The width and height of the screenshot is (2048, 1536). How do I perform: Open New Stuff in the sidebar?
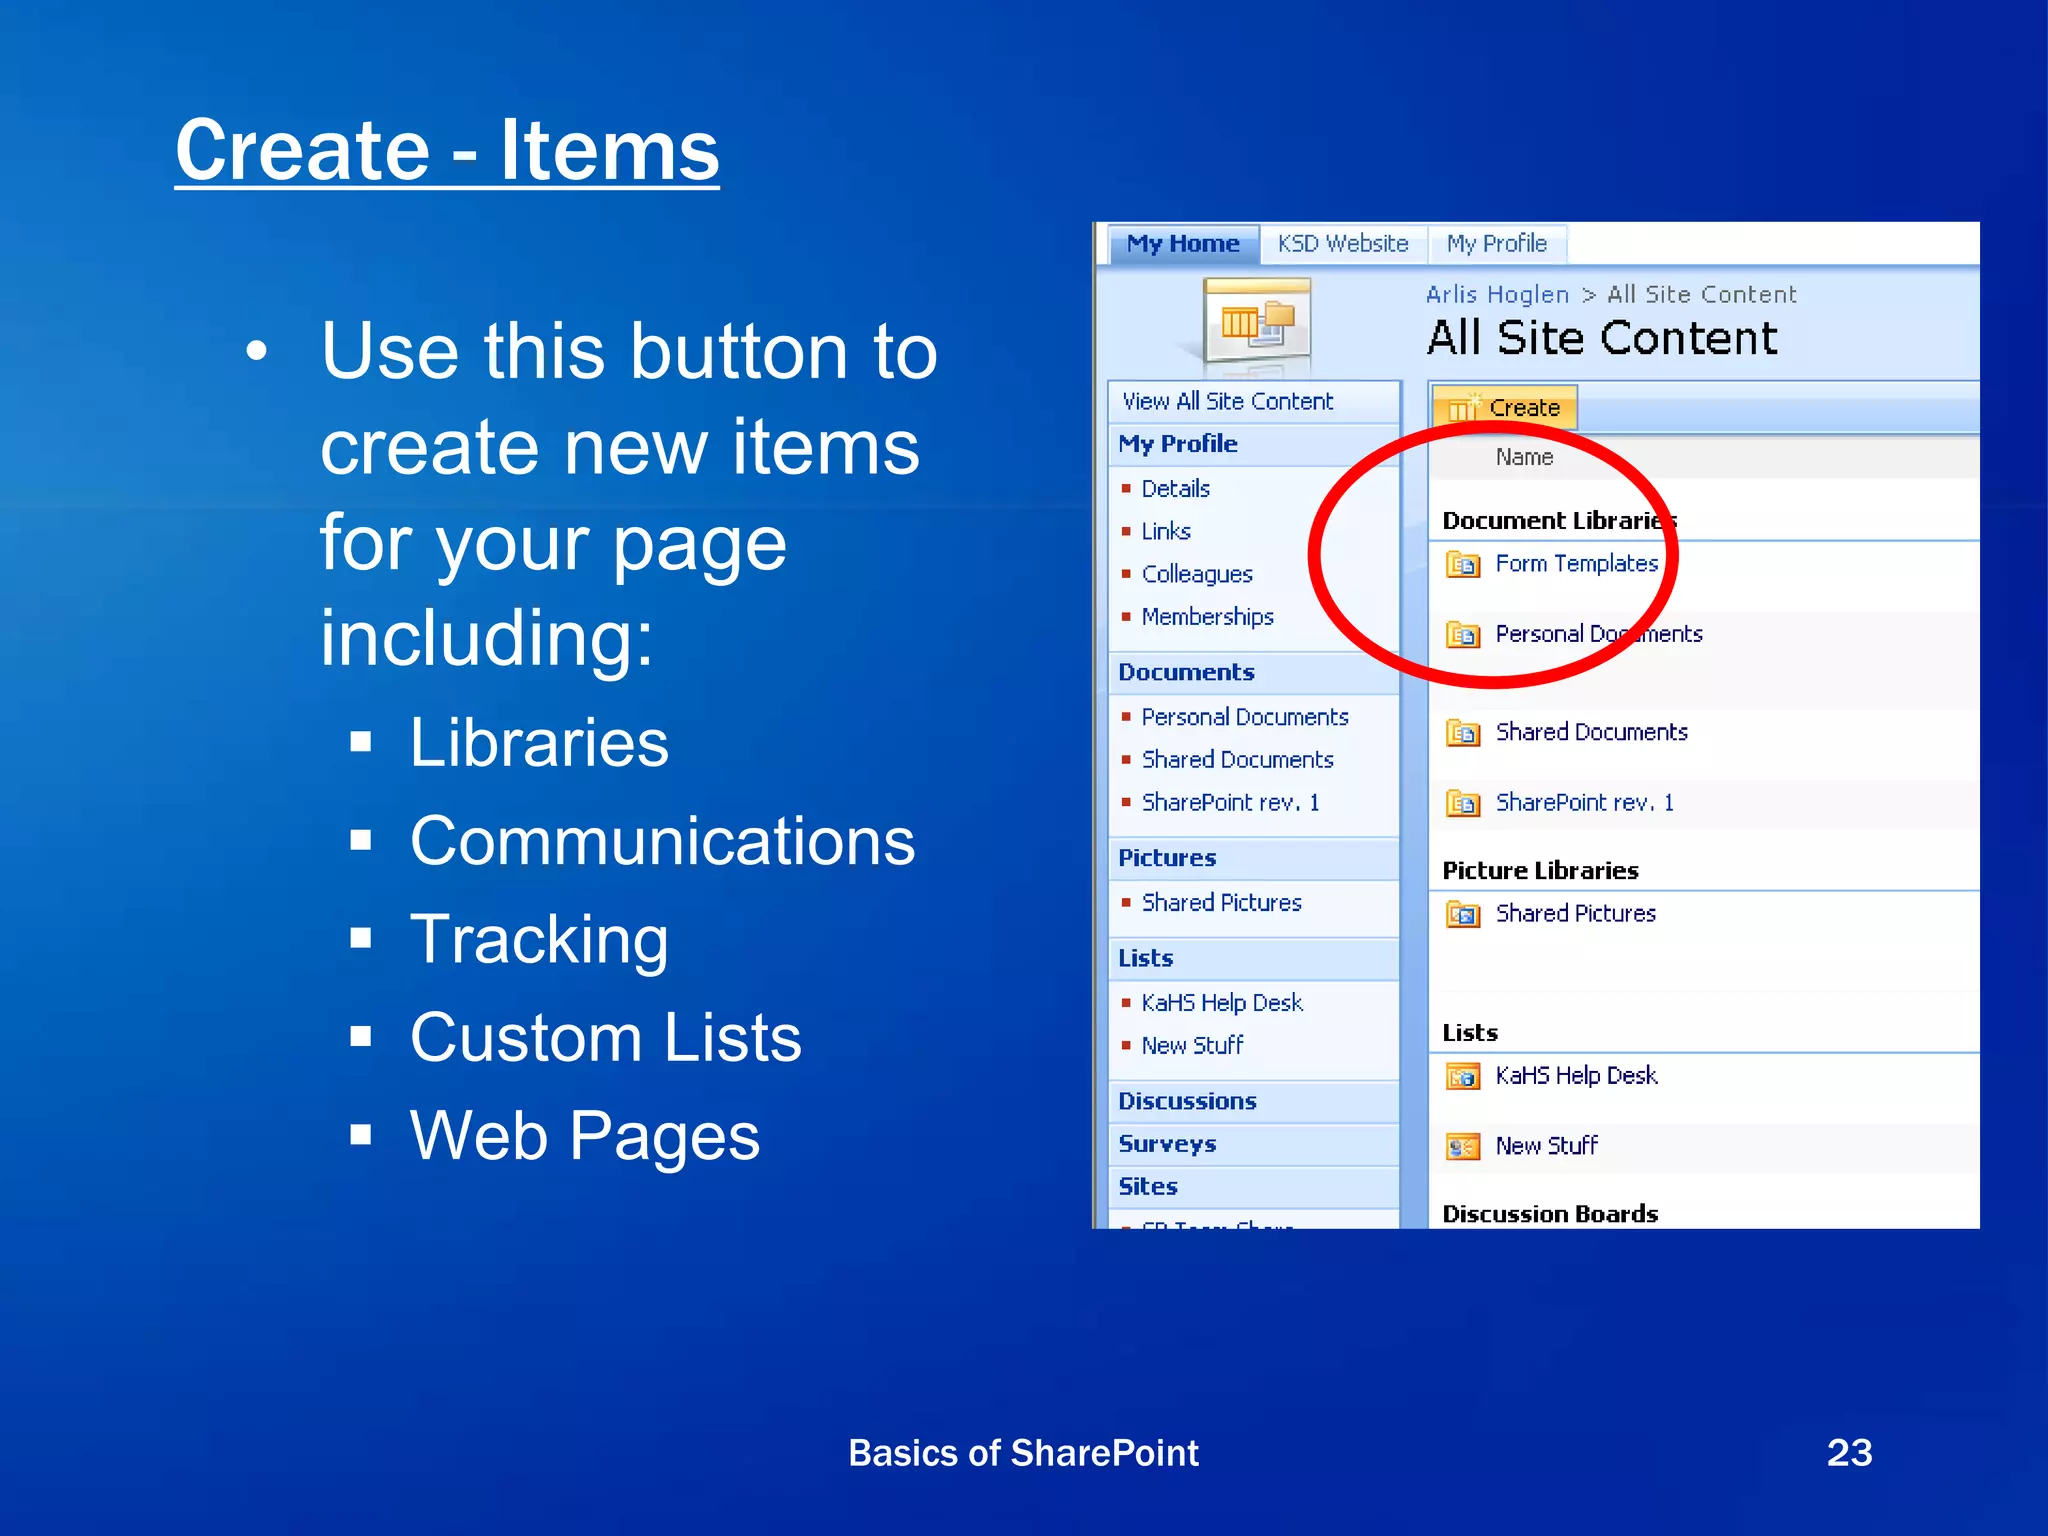click(1193, 1046)
